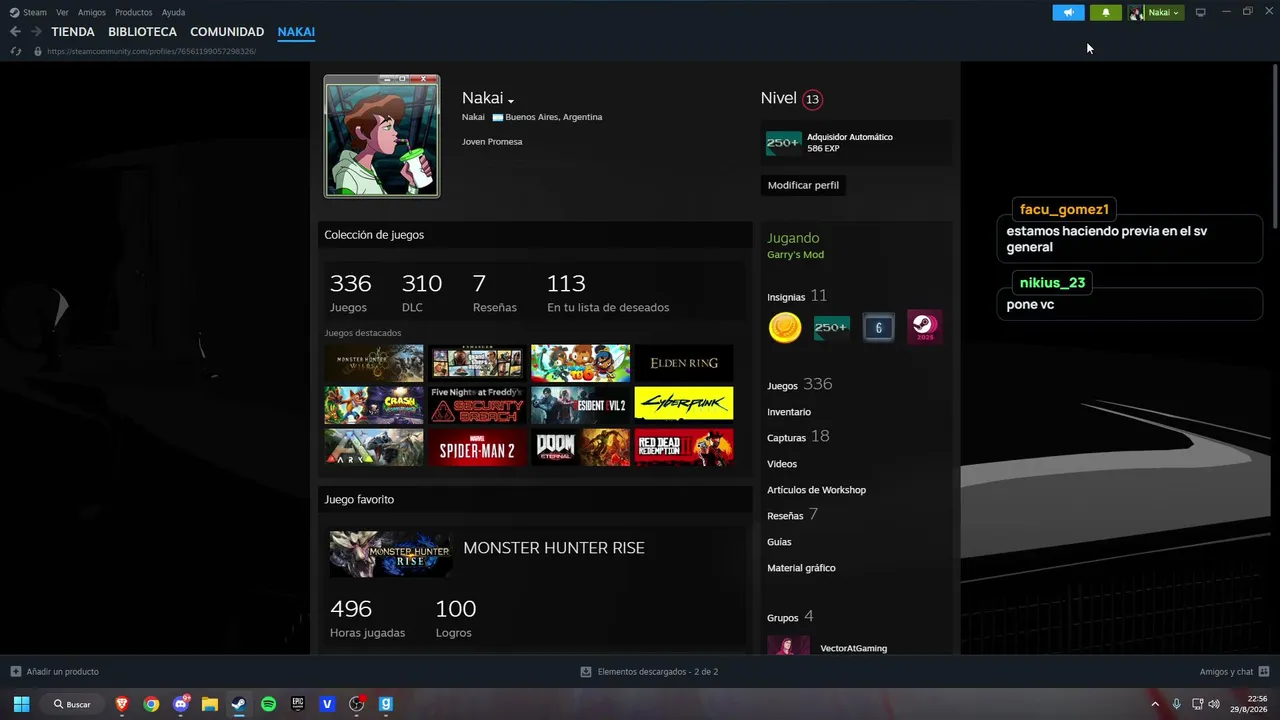Click the plus icon beside Añadir un producto
Screen dimensions: 1280x720
[16, 672]
